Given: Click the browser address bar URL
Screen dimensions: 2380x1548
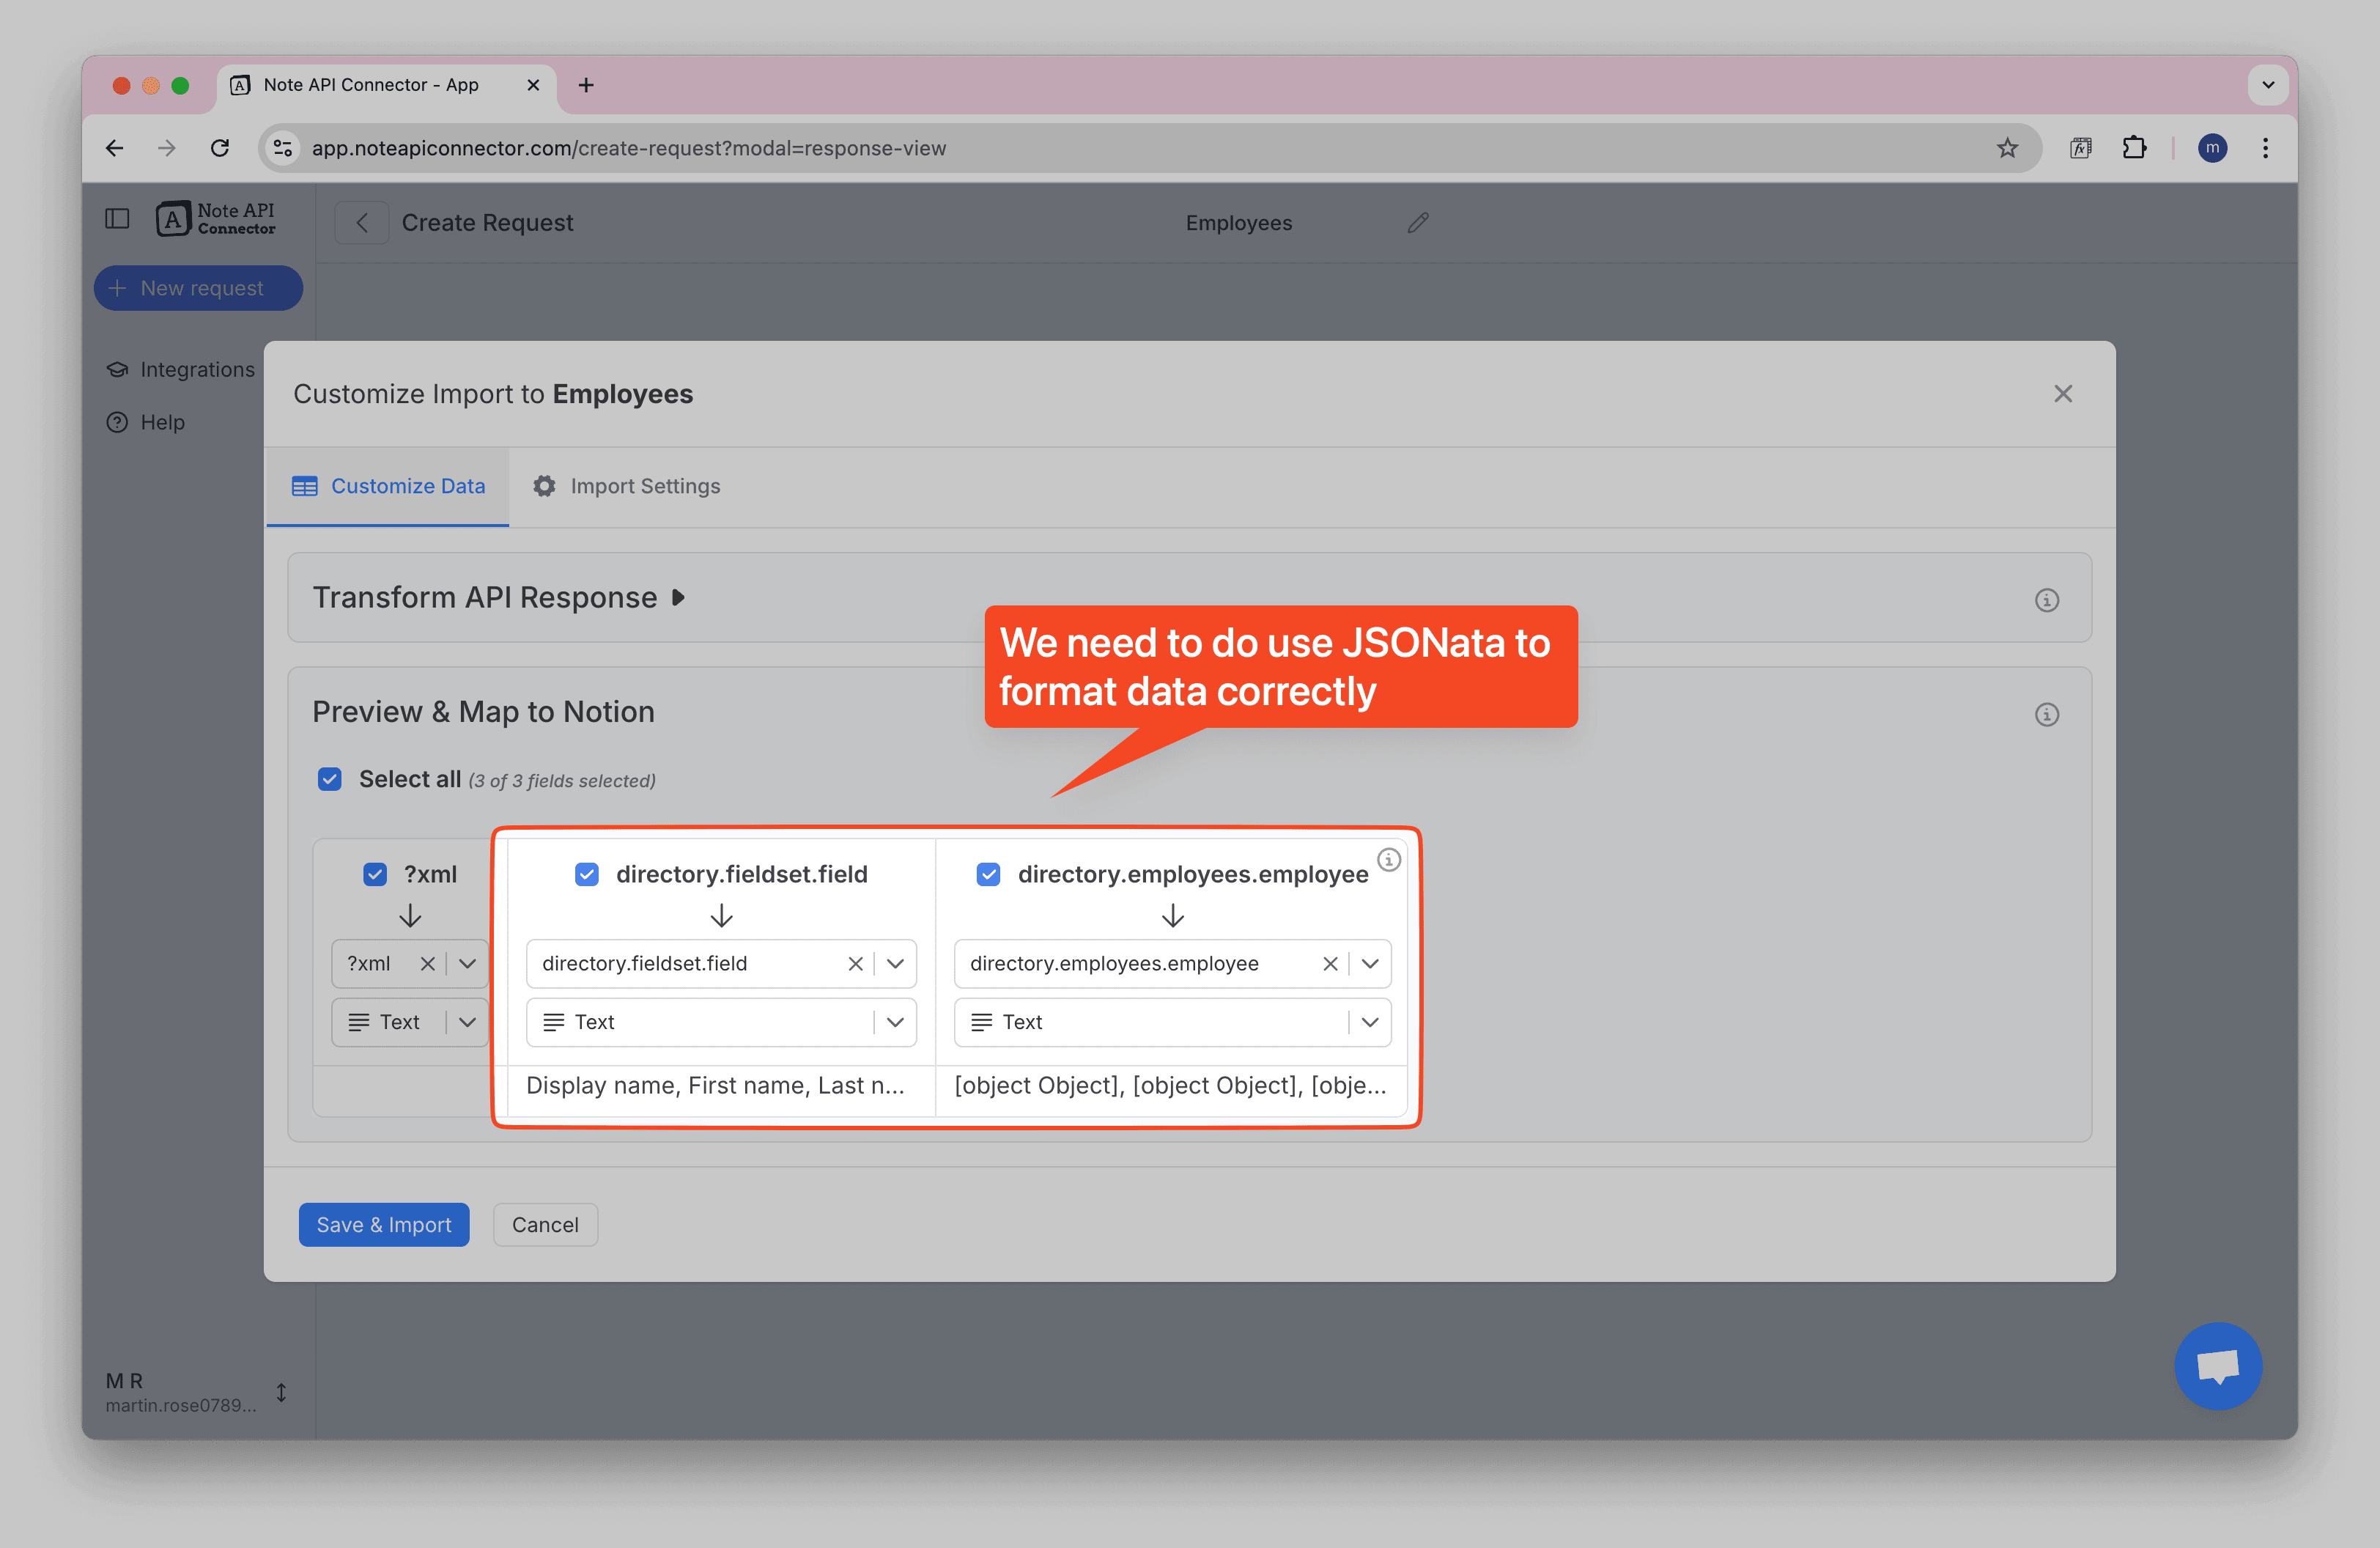Looking at the screenshot, I should click(628, 148).
